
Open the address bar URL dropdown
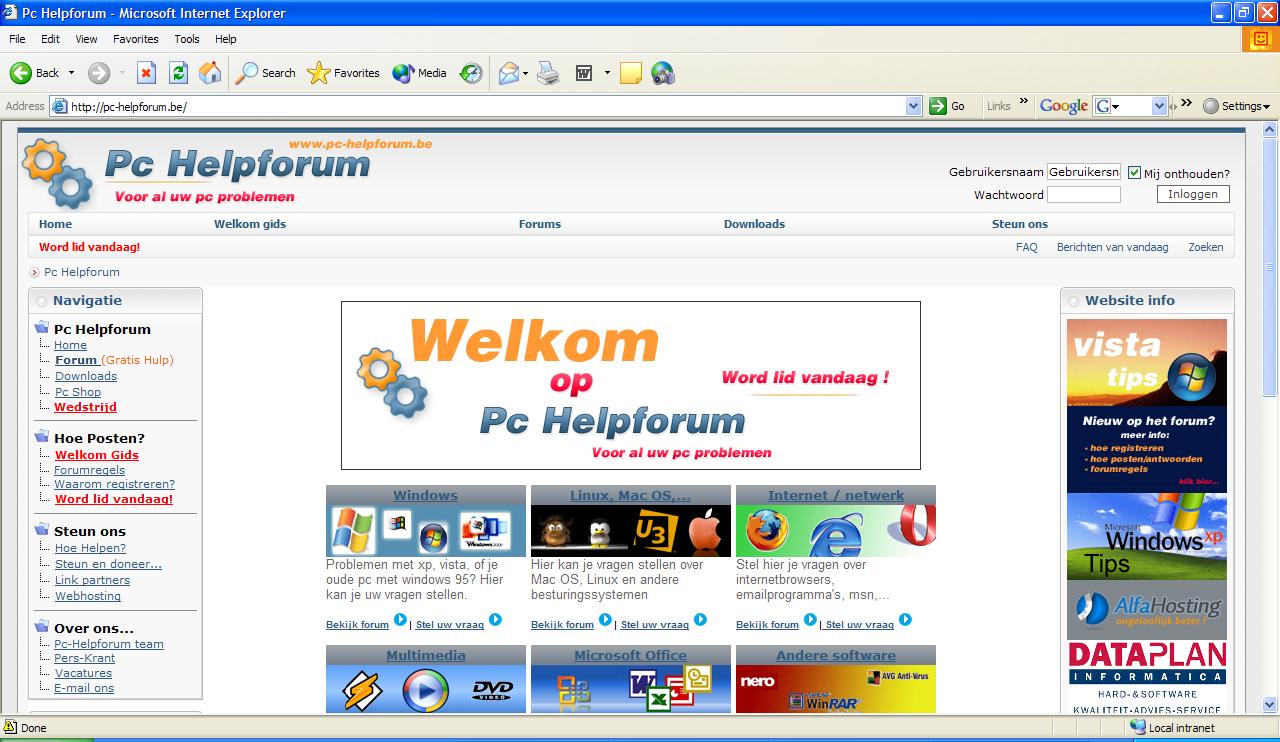pos(913,106)
